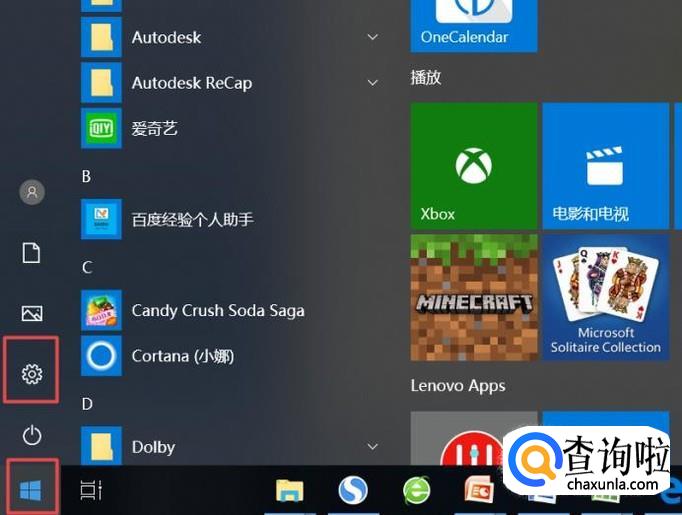Select the Dolby label

154,447
